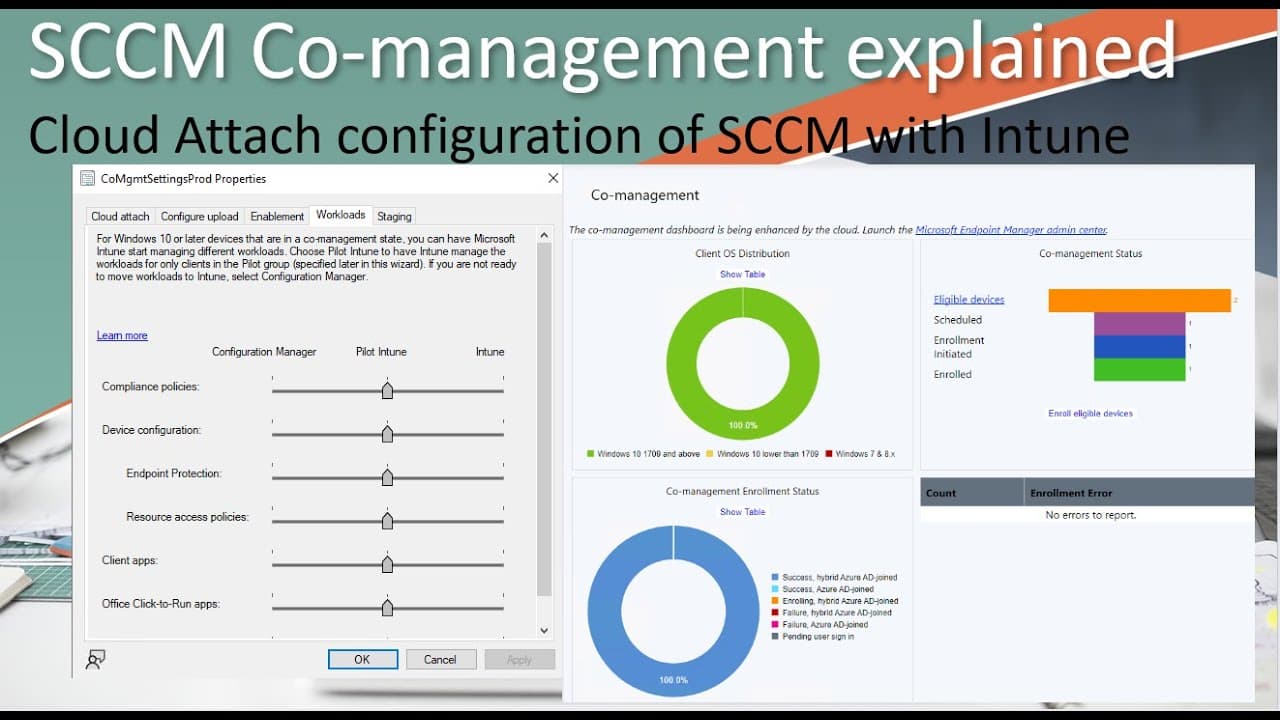Click the 'Pending user sign in' legend entry
This screenshot has height=720, width=1280.
coord(813,637)
